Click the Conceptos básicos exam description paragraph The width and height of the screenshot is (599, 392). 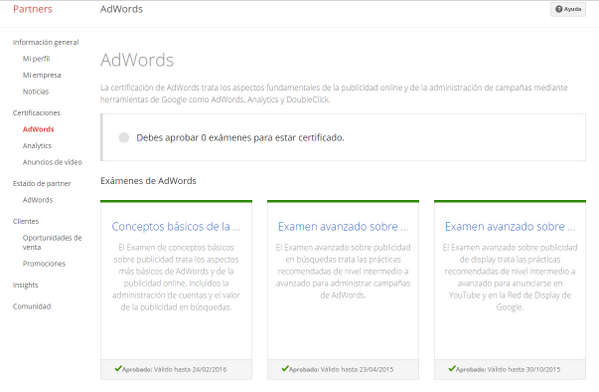(x=176, y=277)
